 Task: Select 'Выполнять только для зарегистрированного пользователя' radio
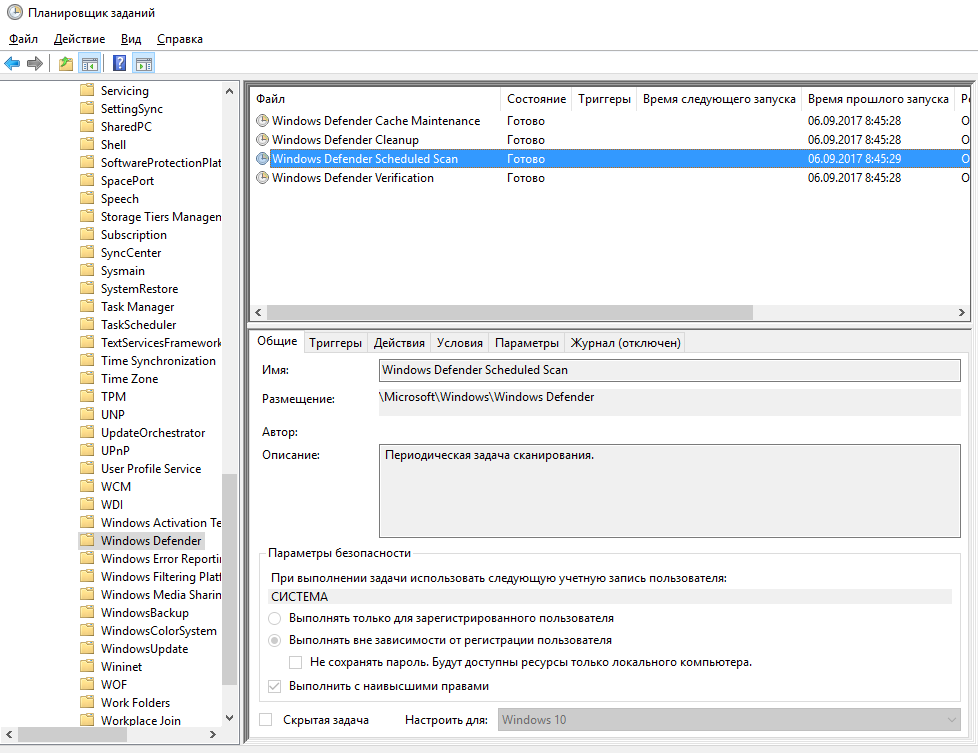275,619
